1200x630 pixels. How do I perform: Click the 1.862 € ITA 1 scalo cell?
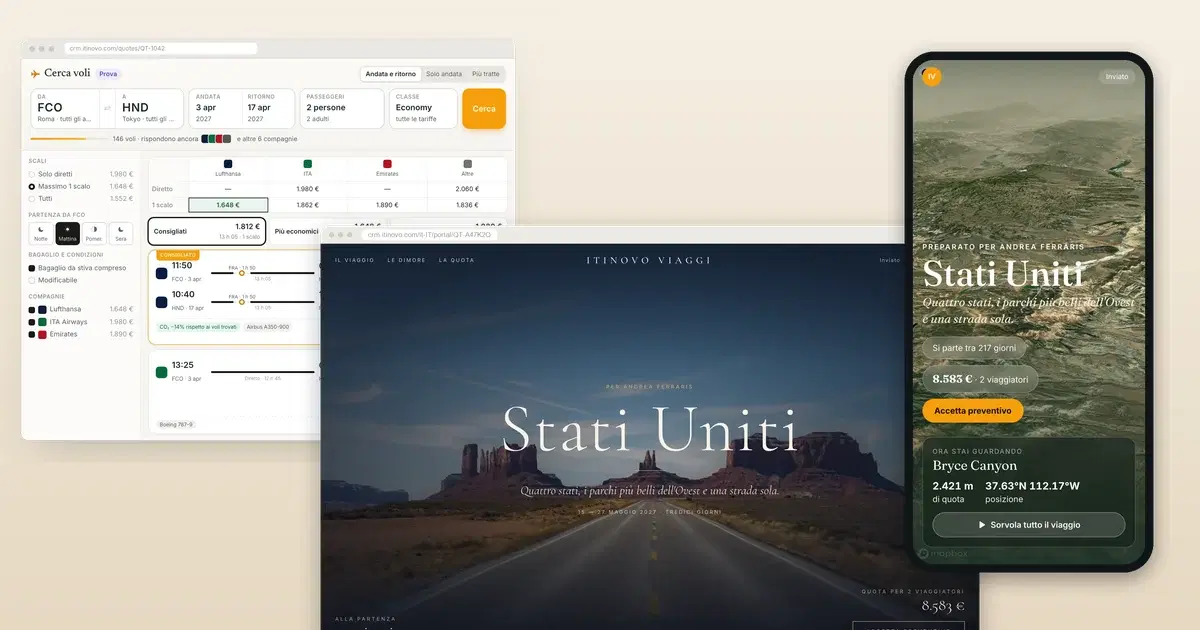308,205
